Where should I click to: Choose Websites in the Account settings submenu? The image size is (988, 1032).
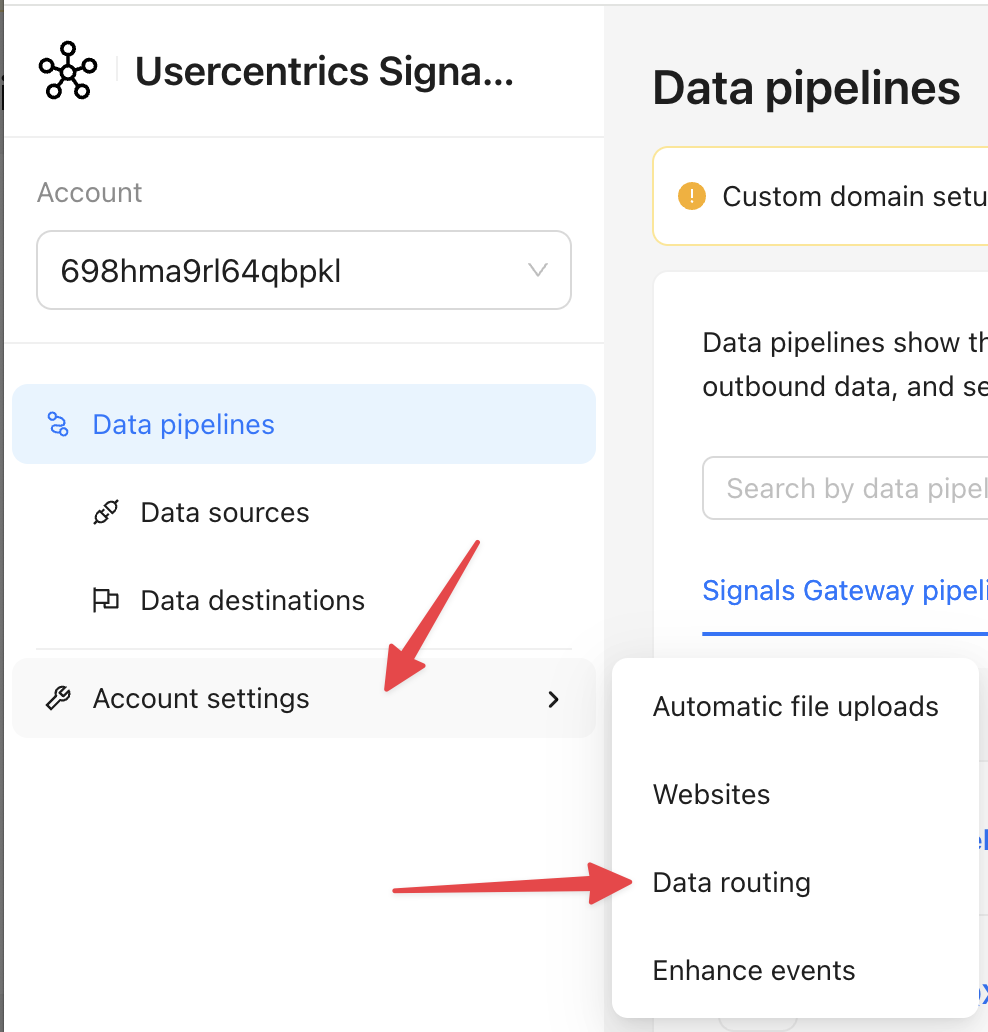711,795
